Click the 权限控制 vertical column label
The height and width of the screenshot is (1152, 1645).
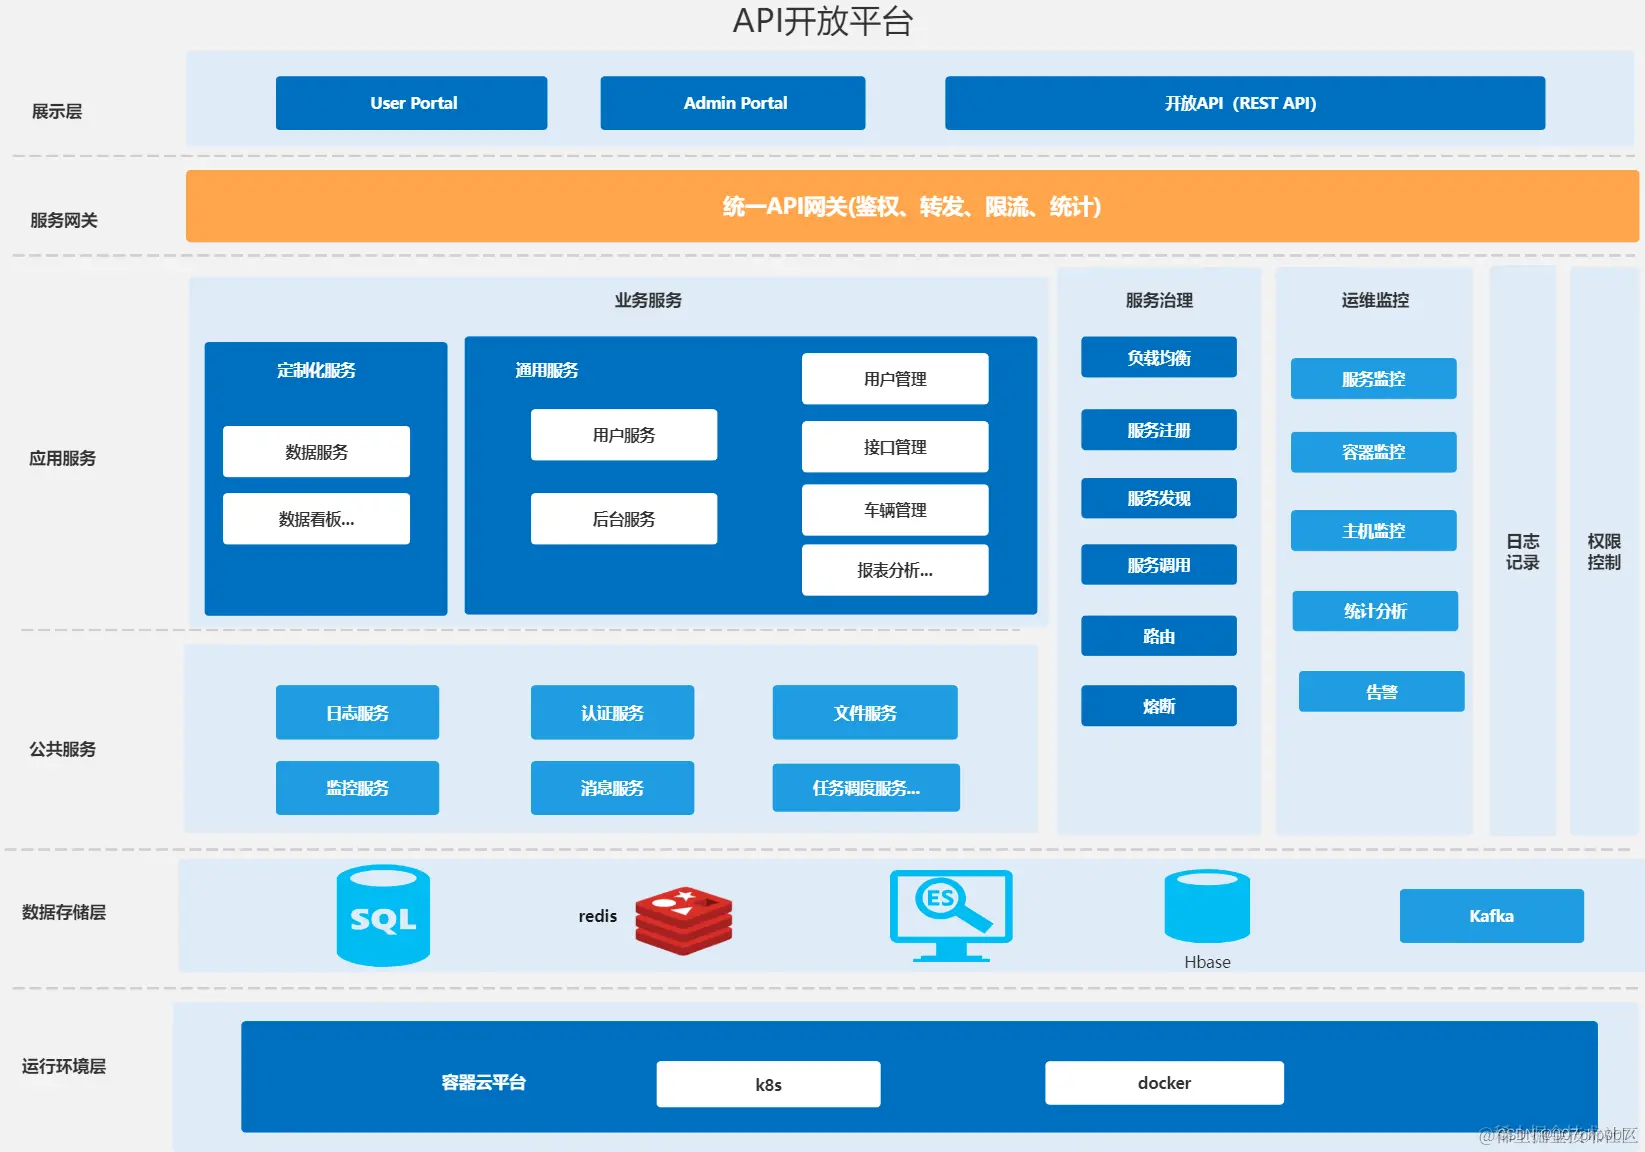[1604, 552]
